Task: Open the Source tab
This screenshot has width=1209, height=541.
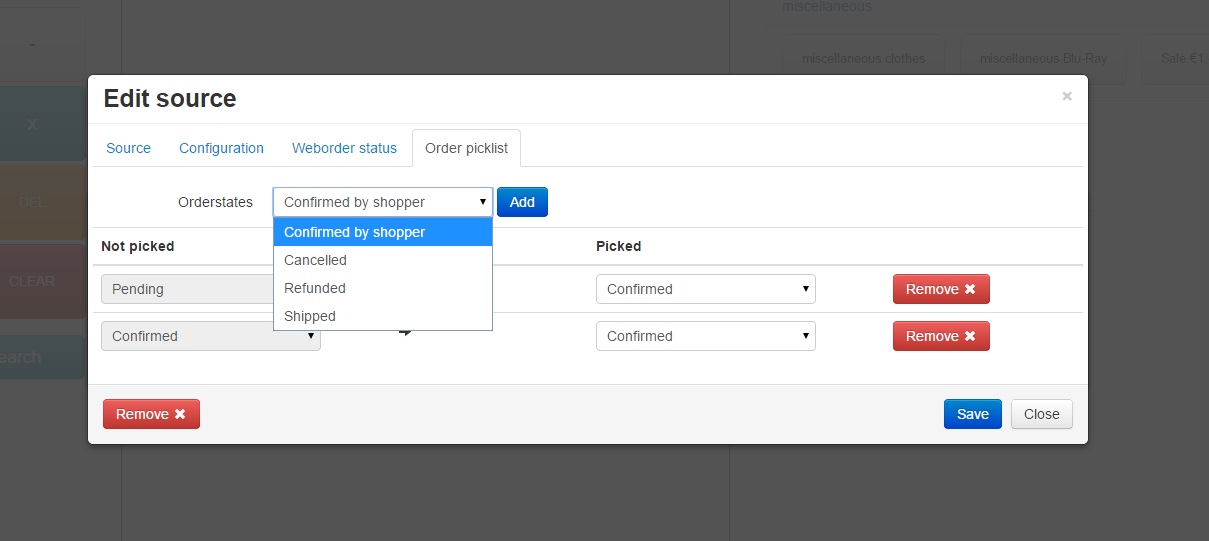Action: (128, 148)
